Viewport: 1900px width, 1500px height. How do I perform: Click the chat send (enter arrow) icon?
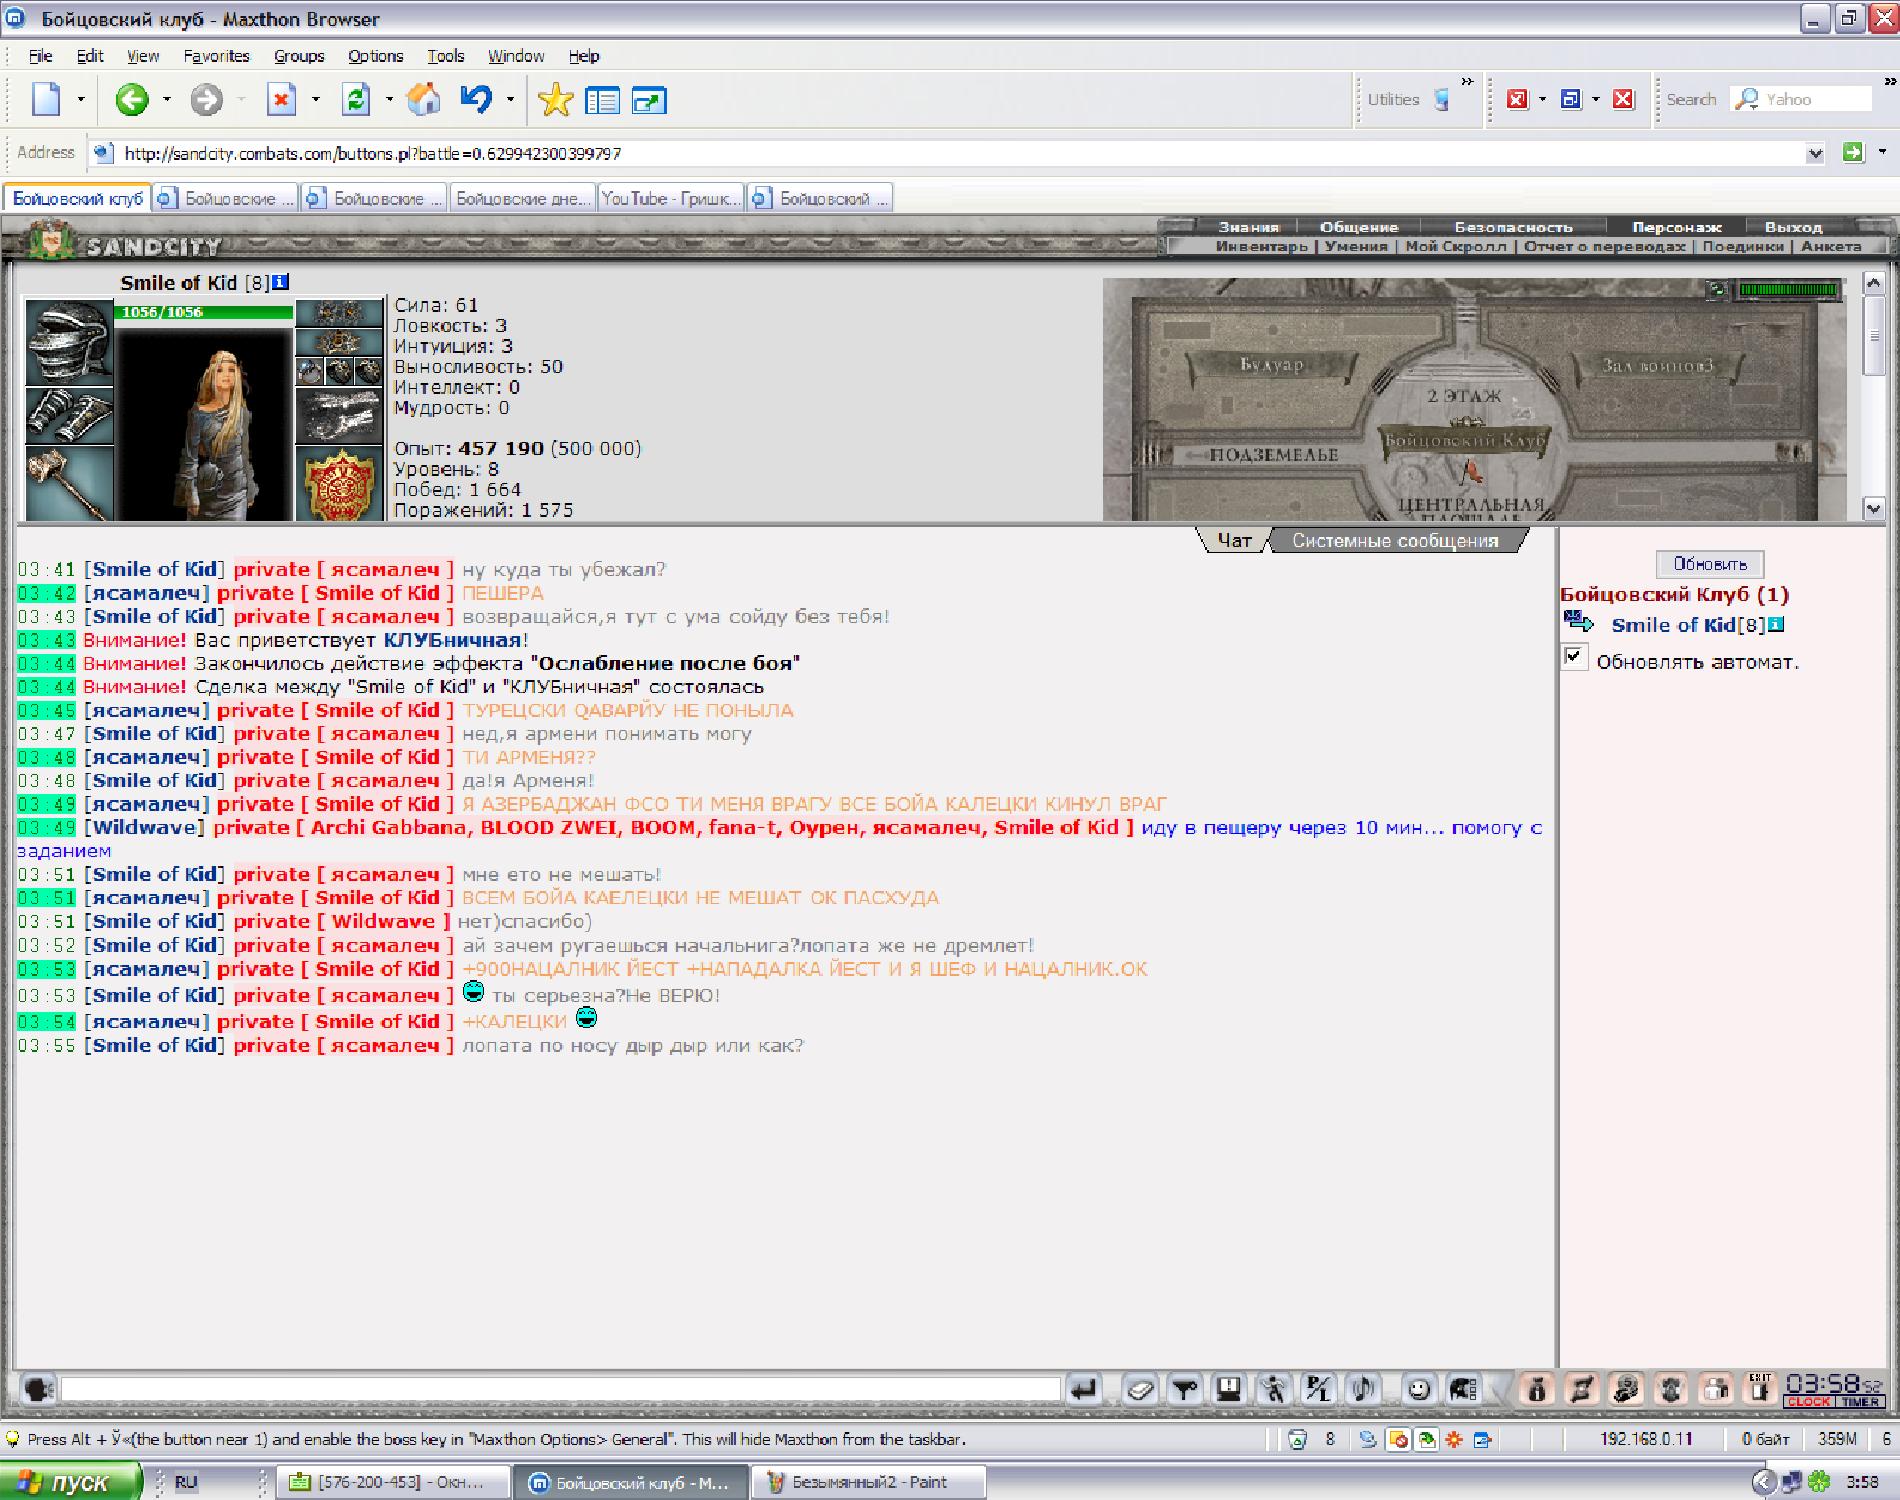click(1084, 1389)
